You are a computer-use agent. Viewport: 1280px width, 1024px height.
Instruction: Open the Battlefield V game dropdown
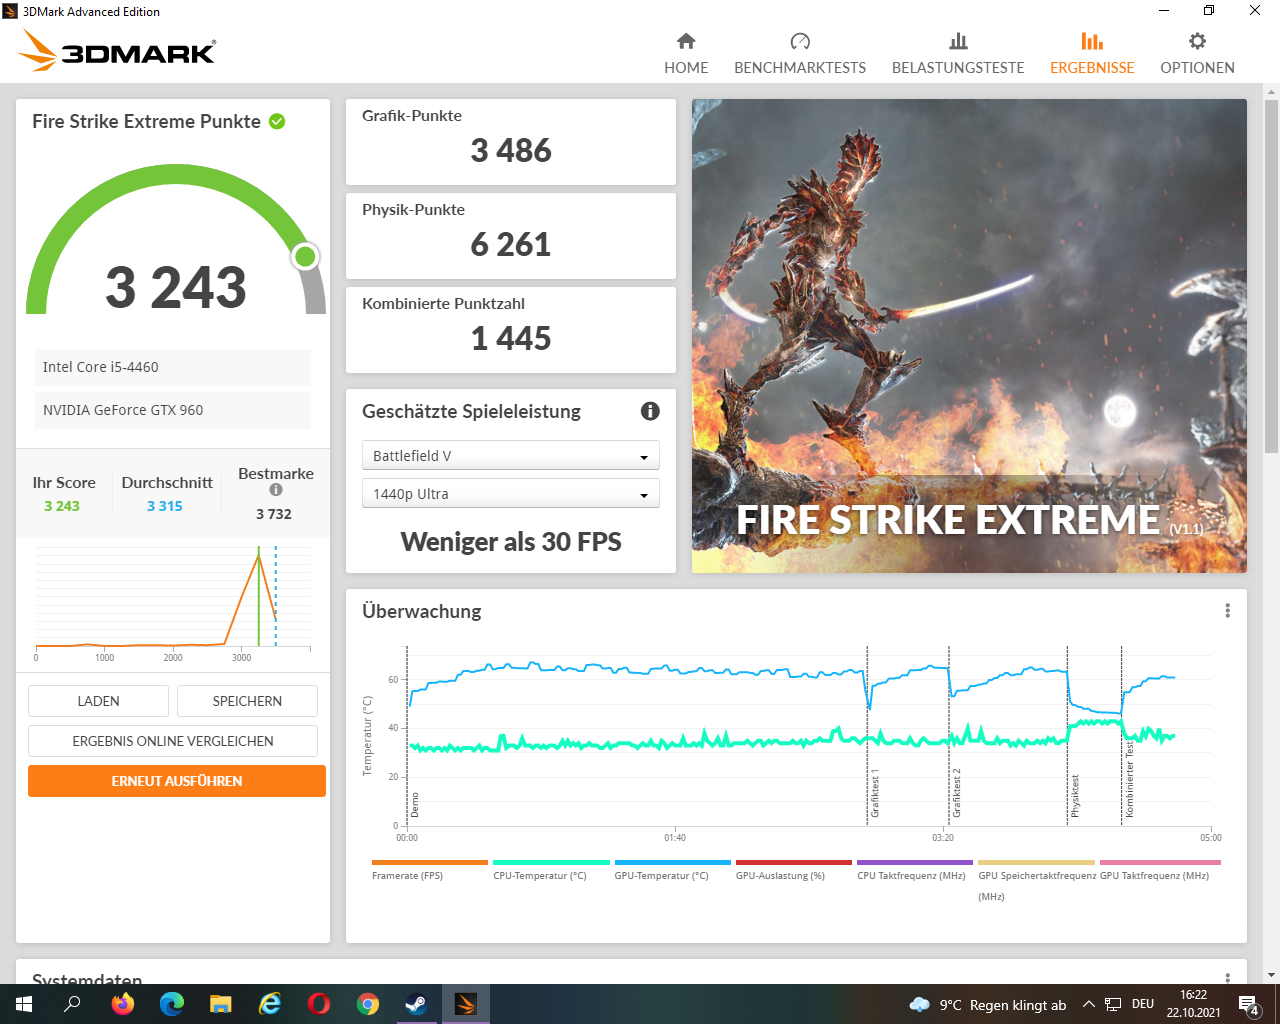click(x=510, y=456)
